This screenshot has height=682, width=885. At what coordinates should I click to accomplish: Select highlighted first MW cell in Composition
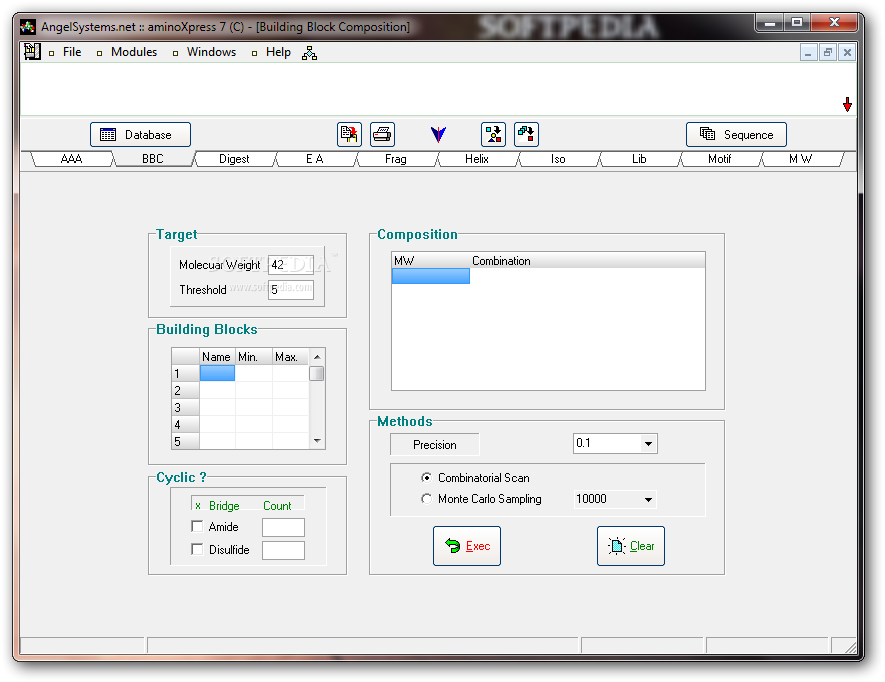(431, 276)
